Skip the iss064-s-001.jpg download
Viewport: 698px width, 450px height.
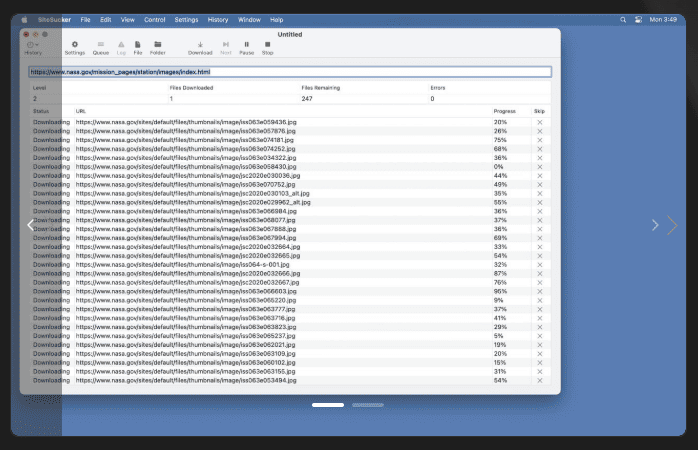540,265
